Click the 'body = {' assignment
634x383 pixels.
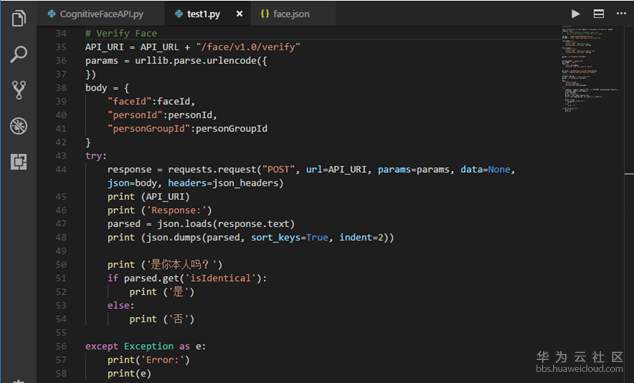(107, 88)
